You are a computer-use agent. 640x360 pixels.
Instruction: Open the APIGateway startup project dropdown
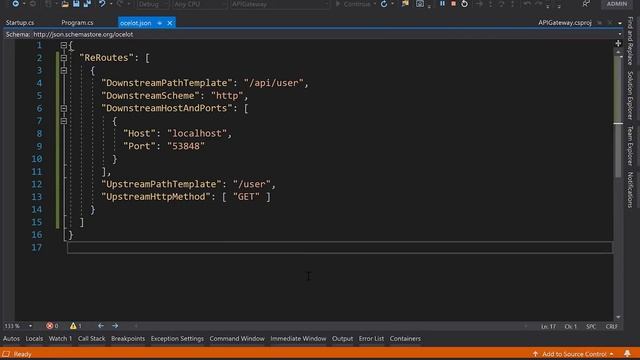coord(280,4)
